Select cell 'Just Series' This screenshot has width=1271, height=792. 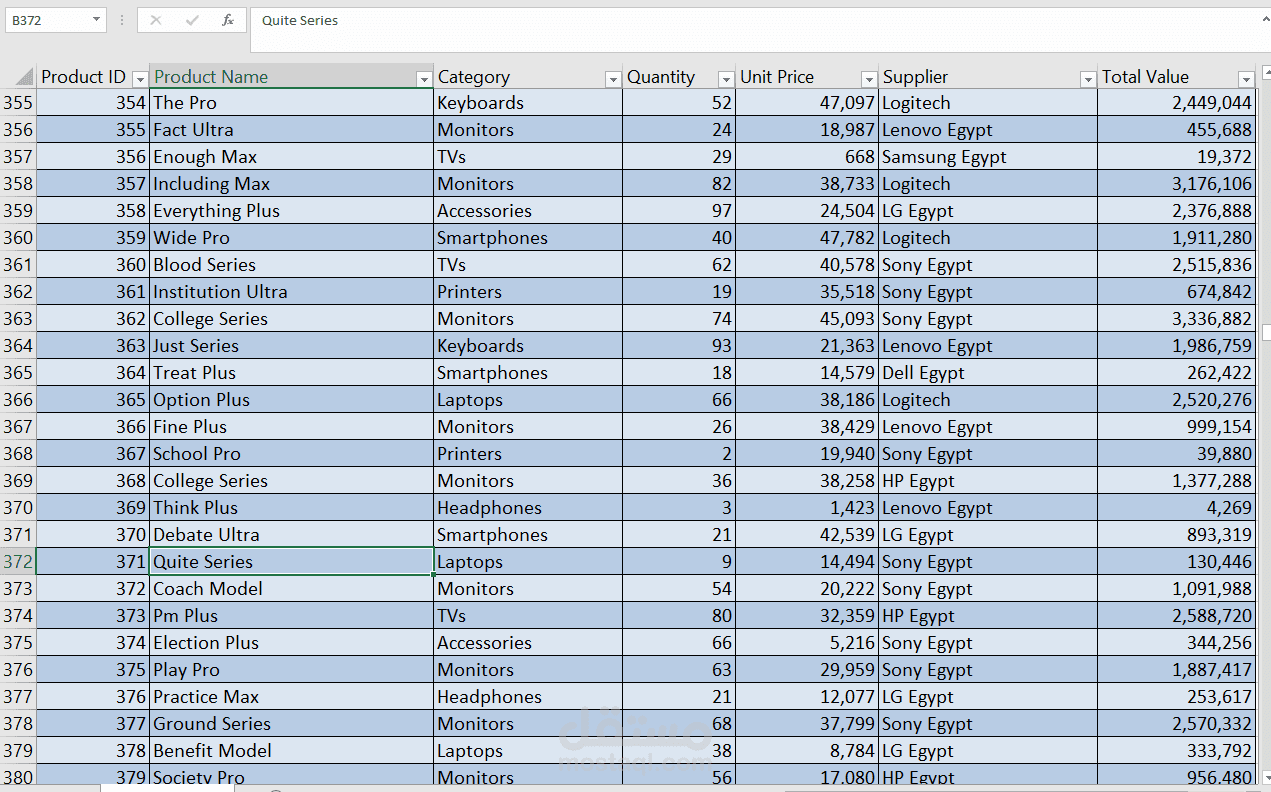click(x=291, y=346)
